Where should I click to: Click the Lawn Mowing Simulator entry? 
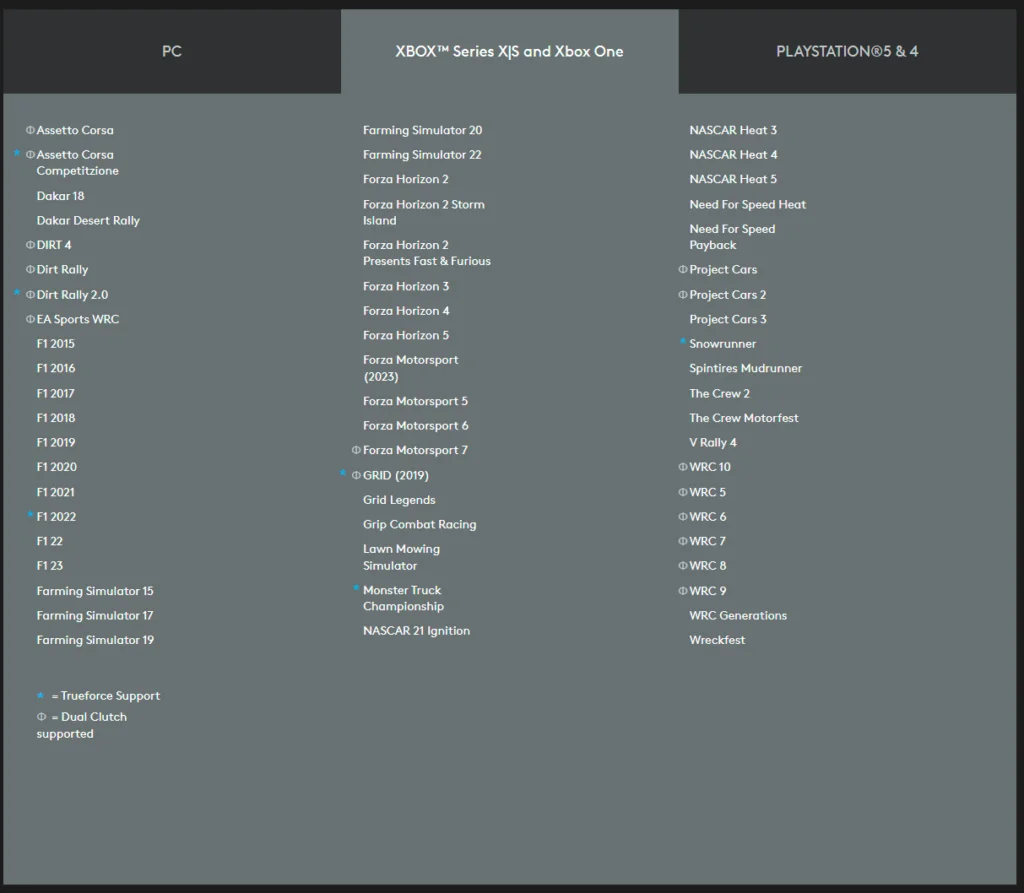pos(402,557)
